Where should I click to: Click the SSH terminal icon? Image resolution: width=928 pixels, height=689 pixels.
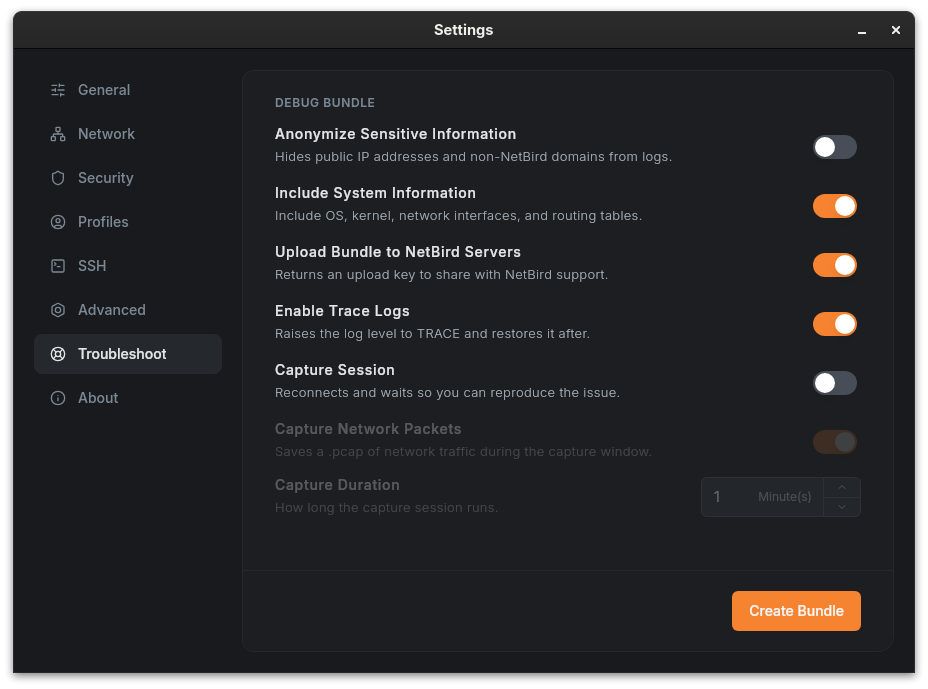(58, 266)
